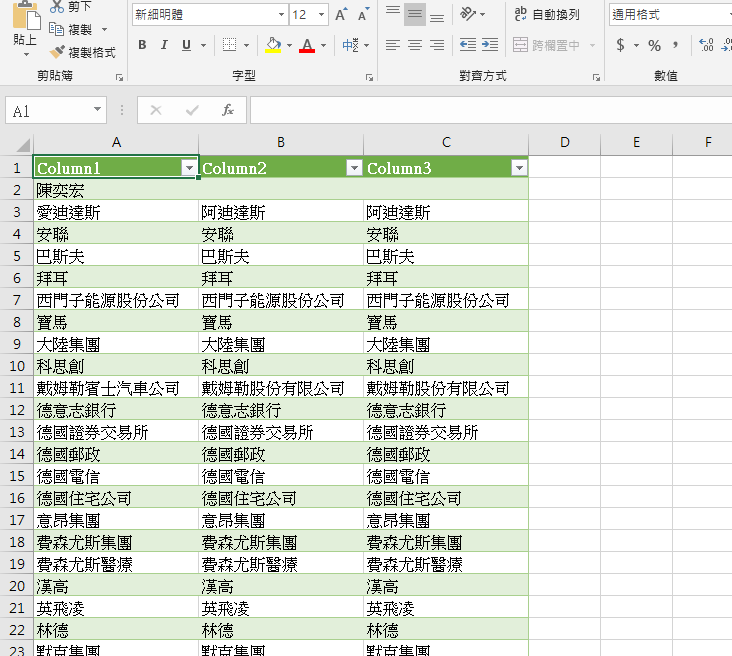This screenshot has height=656, width=732.
Task: Select column A header
Action: click(x=116, y=142)
